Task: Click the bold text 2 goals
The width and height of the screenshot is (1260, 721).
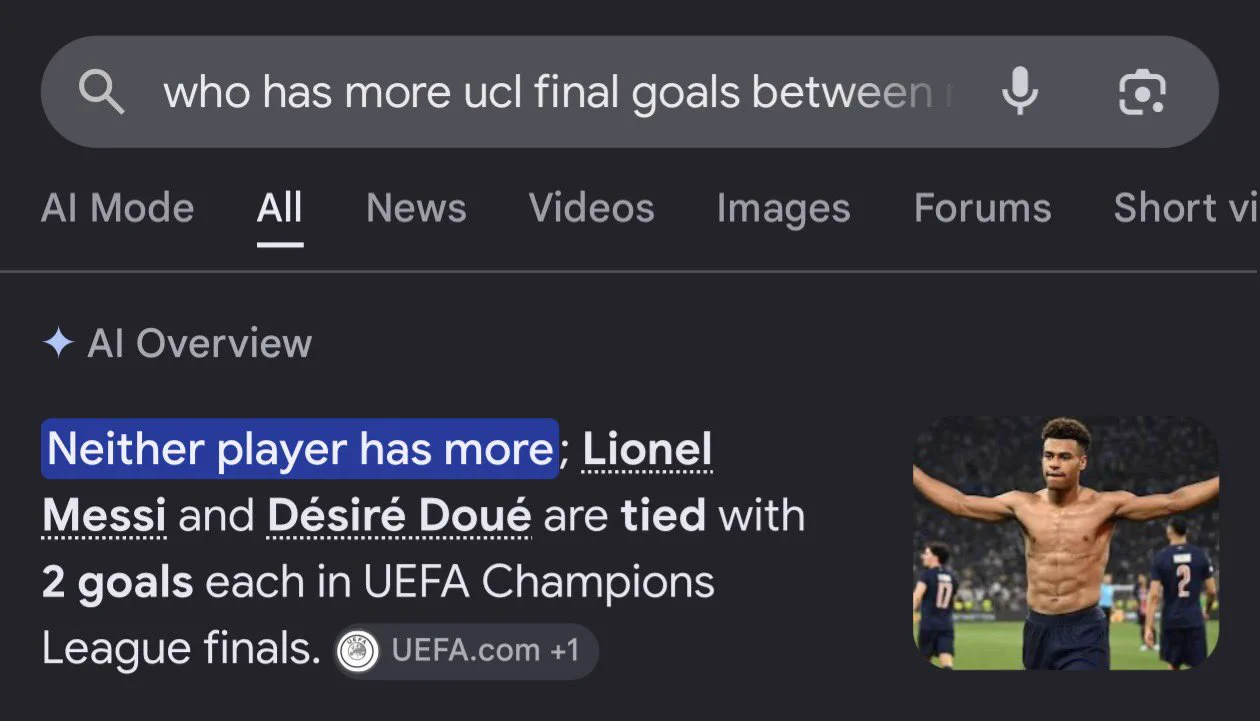Action: [118, 583]
